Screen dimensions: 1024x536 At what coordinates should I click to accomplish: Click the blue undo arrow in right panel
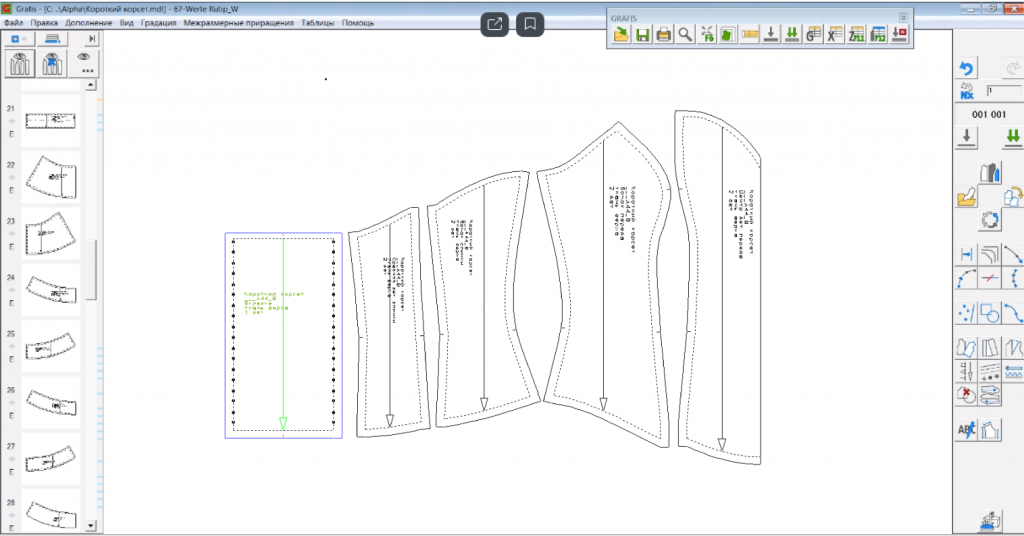(x=967, y=69)
